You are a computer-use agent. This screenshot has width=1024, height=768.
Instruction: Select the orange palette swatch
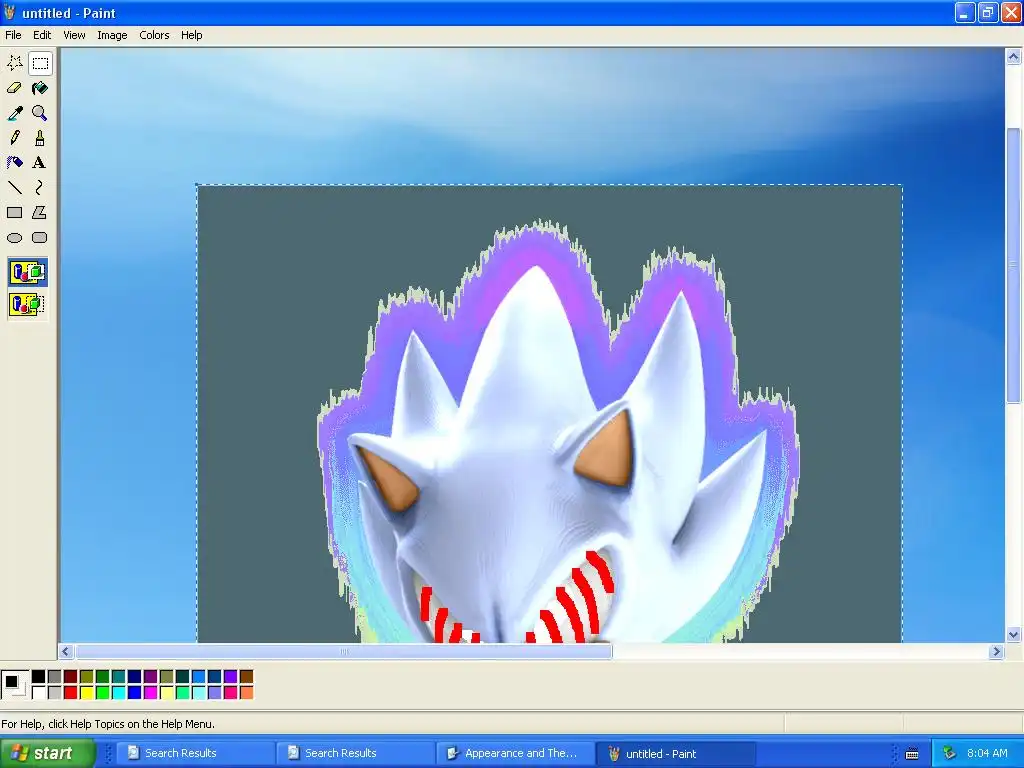pyautogui.click(x=246, y=692)
